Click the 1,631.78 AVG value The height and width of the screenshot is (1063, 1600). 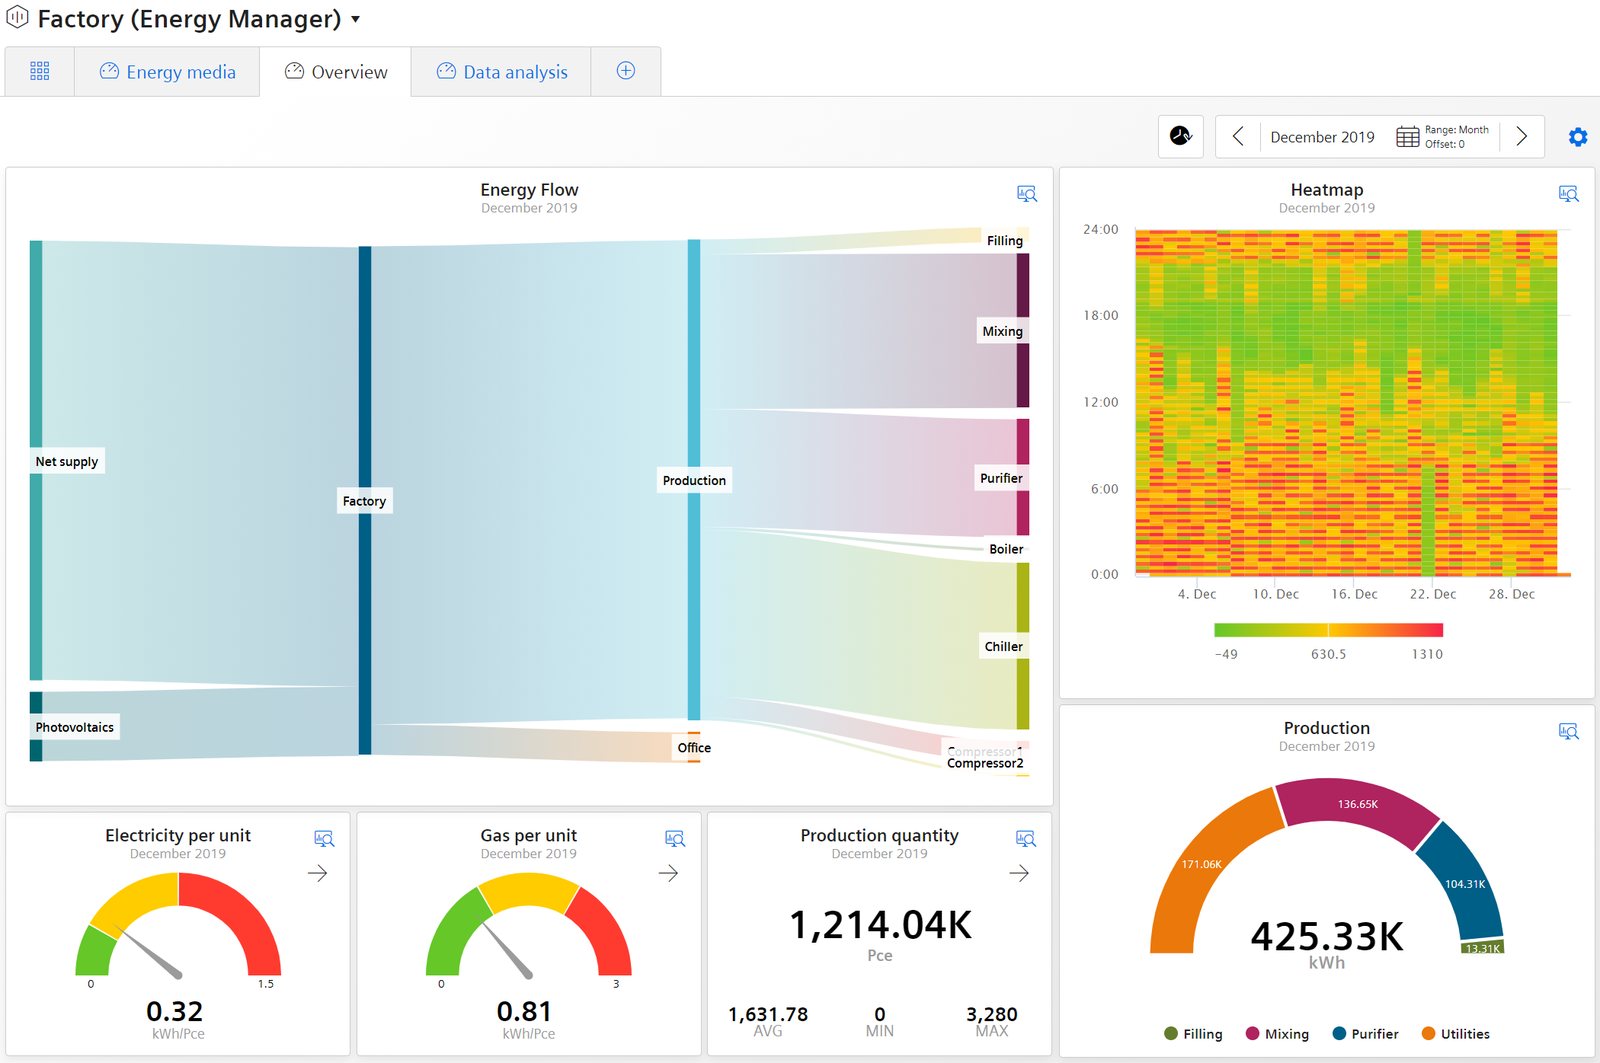click(x=768, y=1014)
